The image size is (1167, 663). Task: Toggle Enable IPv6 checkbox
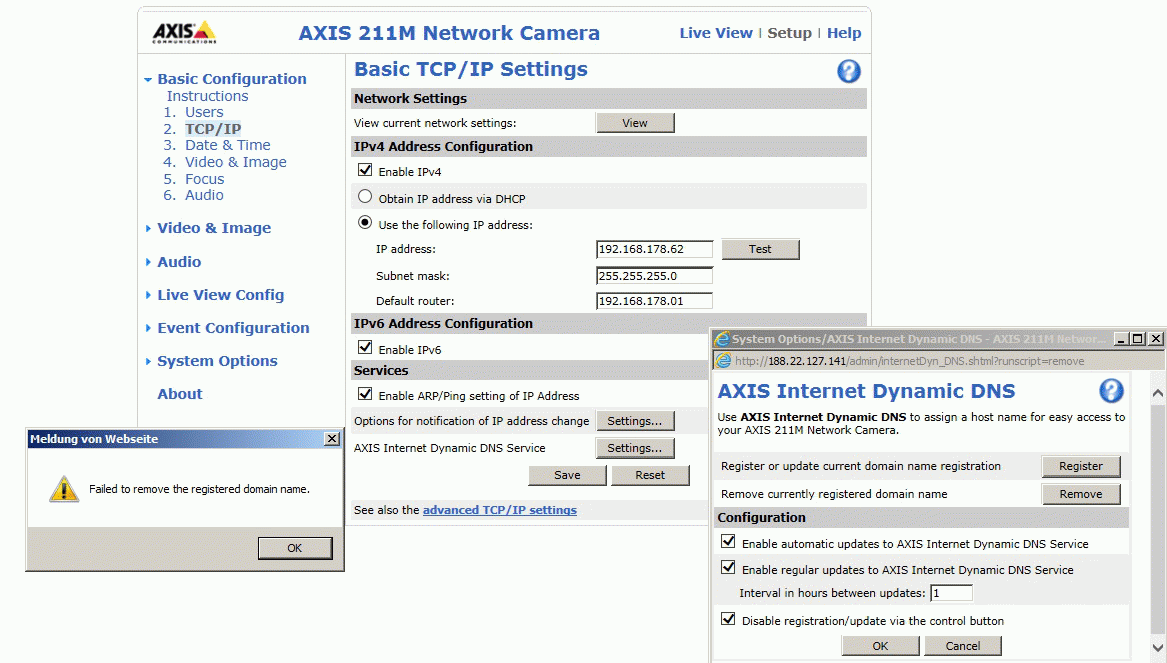[365, 347]
